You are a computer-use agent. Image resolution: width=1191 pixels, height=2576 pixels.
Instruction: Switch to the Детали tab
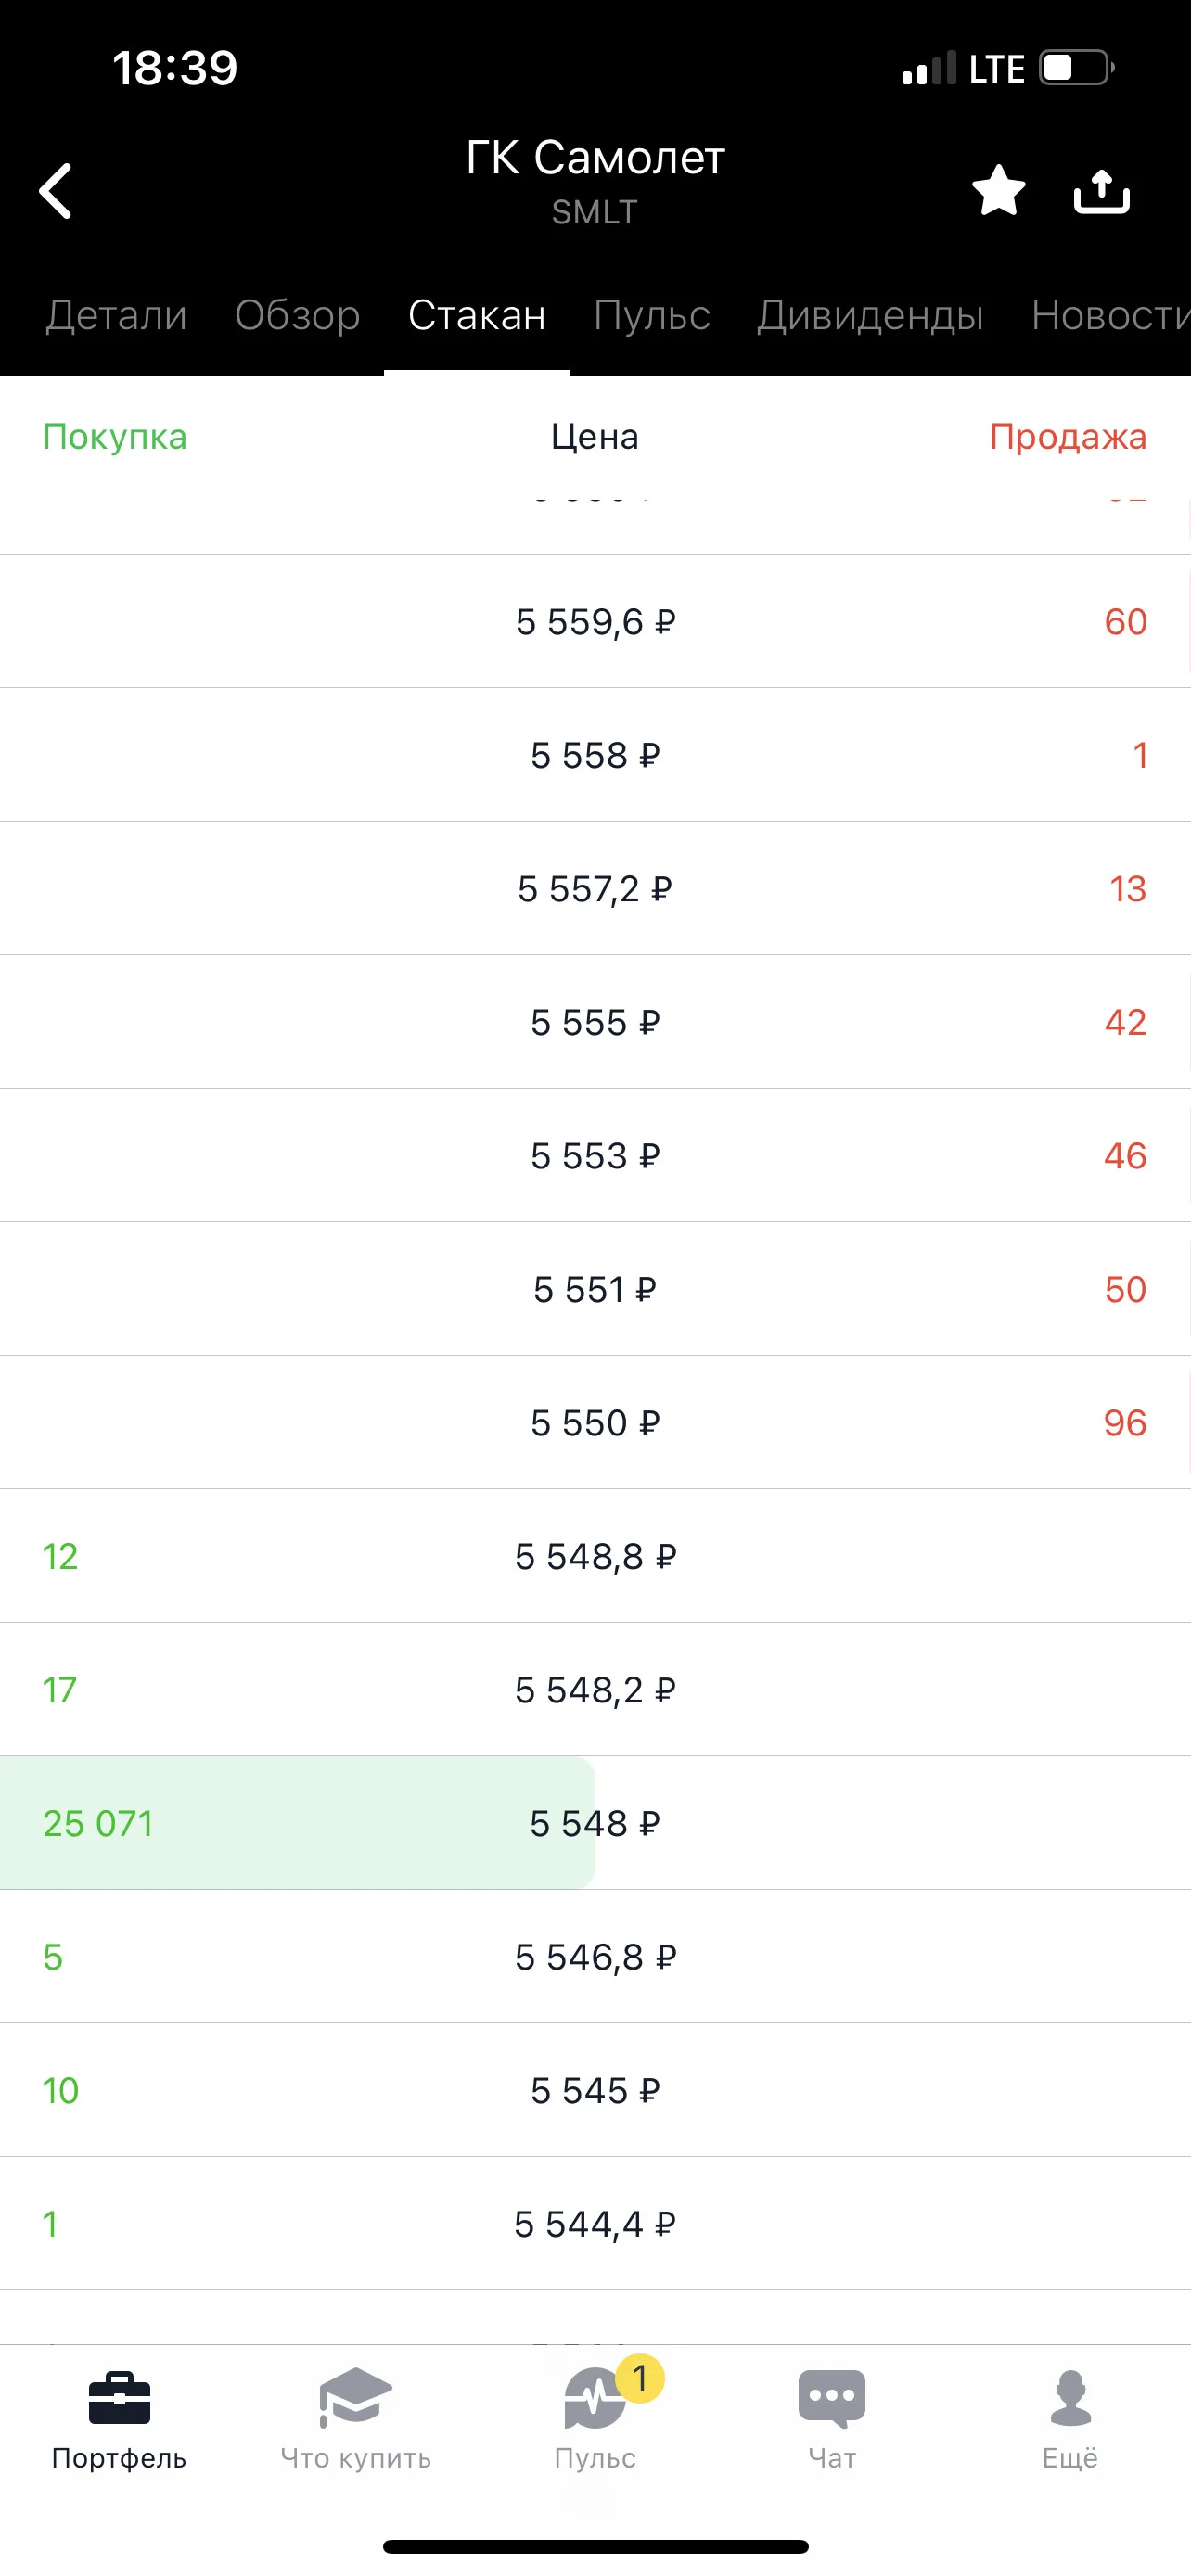pyautogui.click(x=117, y=315)
